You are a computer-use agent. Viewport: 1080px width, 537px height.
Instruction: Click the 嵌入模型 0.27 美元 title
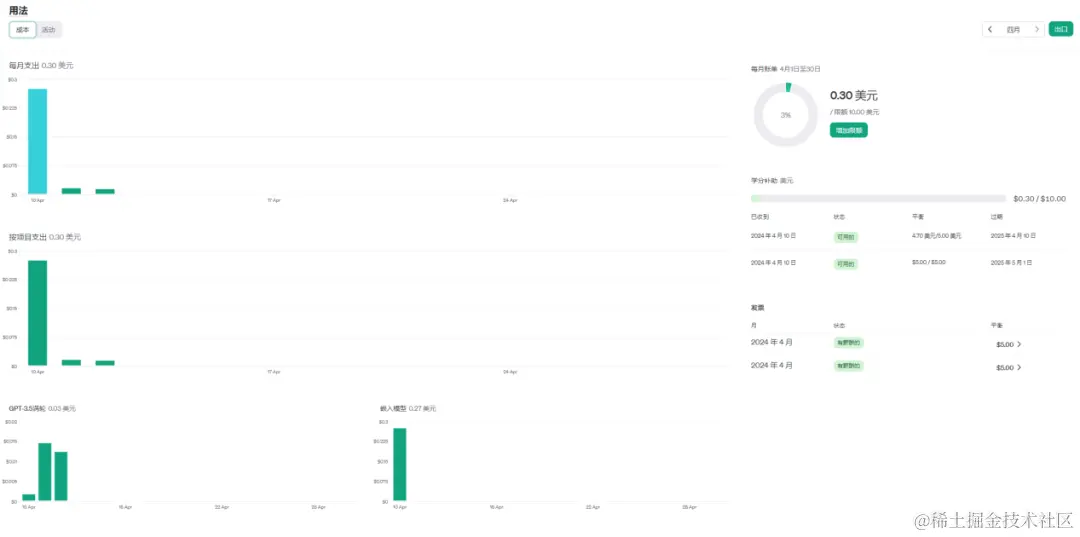[x=408, y=408]
